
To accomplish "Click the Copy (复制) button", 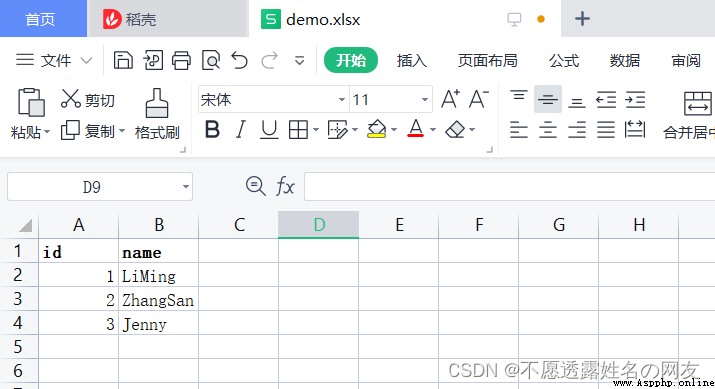I will pos(89,131).
